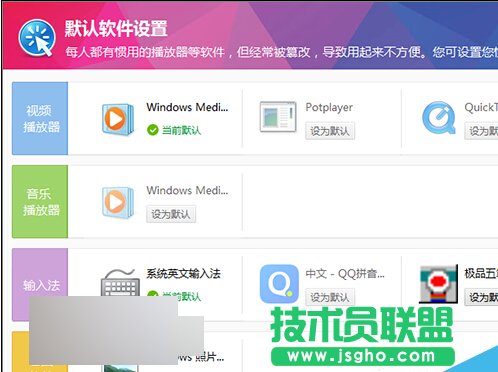The image size is (498, 372).
Task: Click the Potplayer name label
Action: [329, 107]
